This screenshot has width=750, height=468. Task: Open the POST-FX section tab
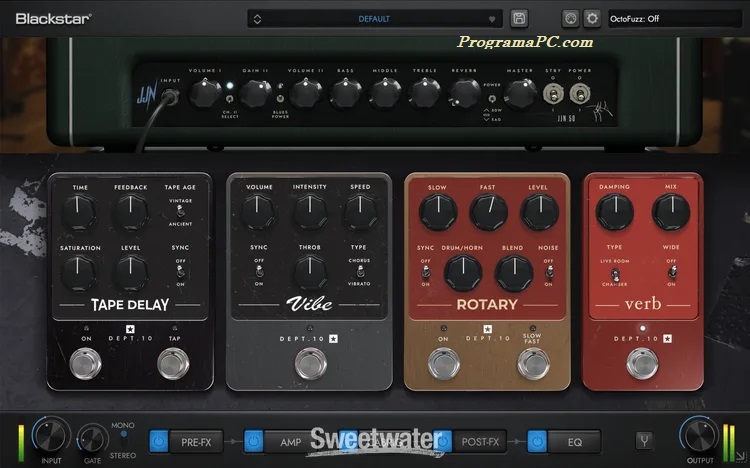[480, 442]
